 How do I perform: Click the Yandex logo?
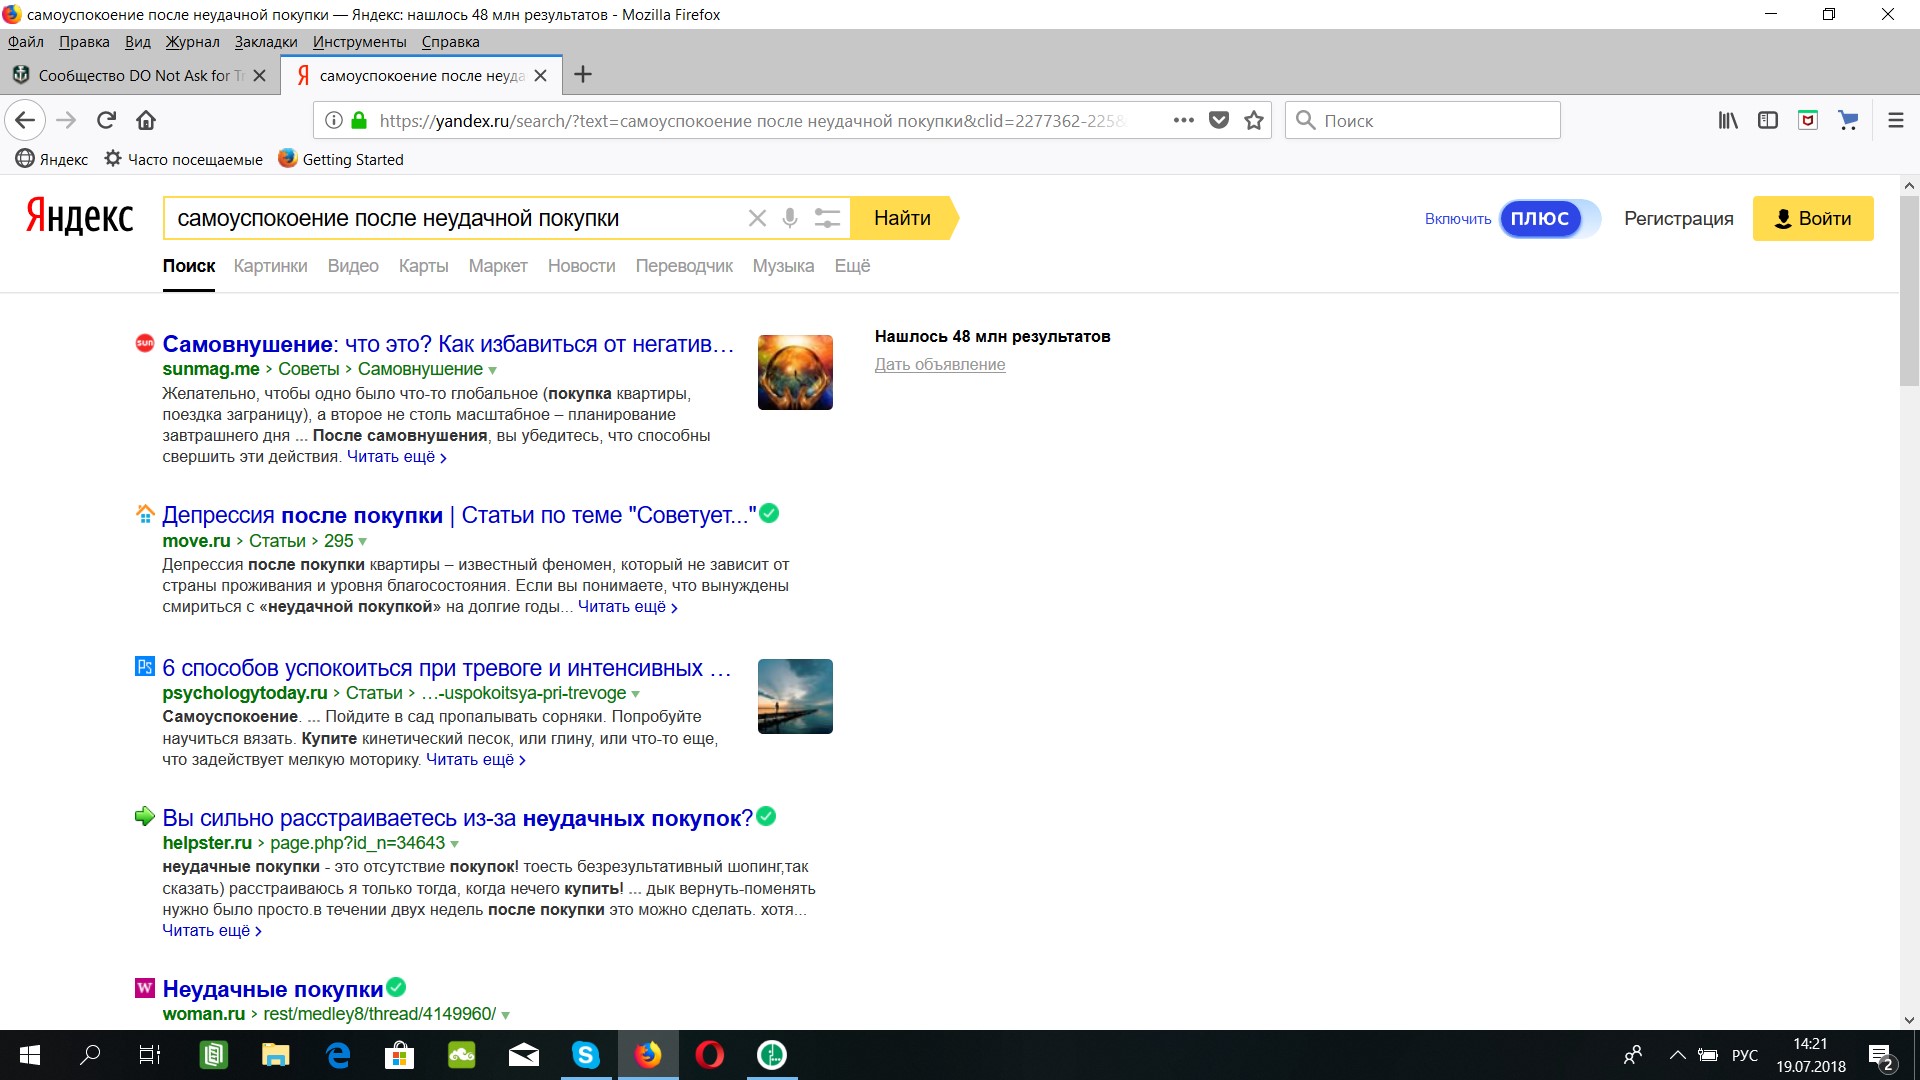tap(79, 216)
